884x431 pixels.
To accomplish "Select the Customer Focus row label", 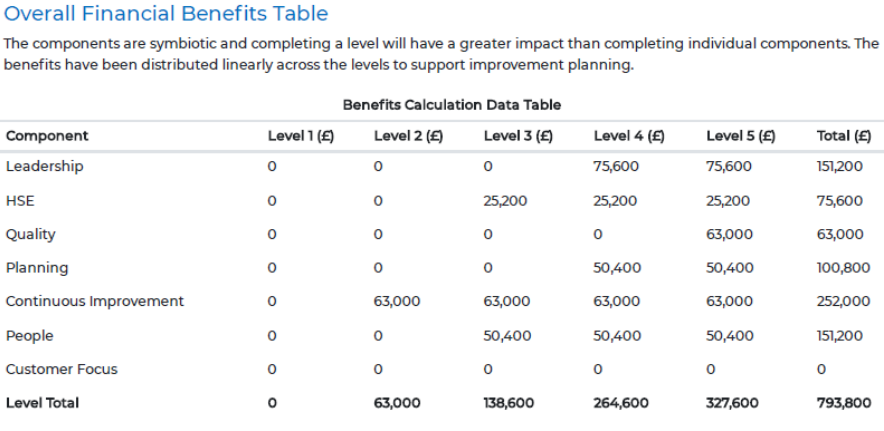I will click(x=62, y=369).
